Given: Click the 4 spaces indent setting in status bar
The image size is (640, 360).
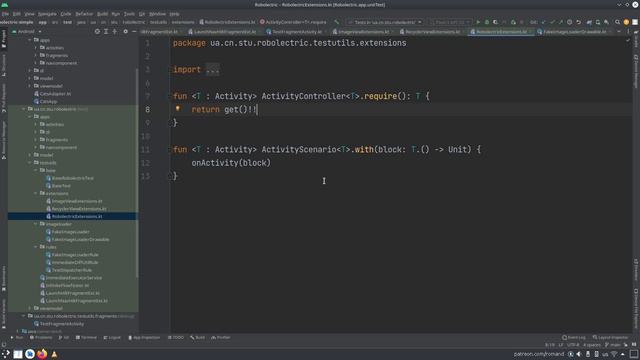Looking at the screenshot, I should (x=591, y=345).
